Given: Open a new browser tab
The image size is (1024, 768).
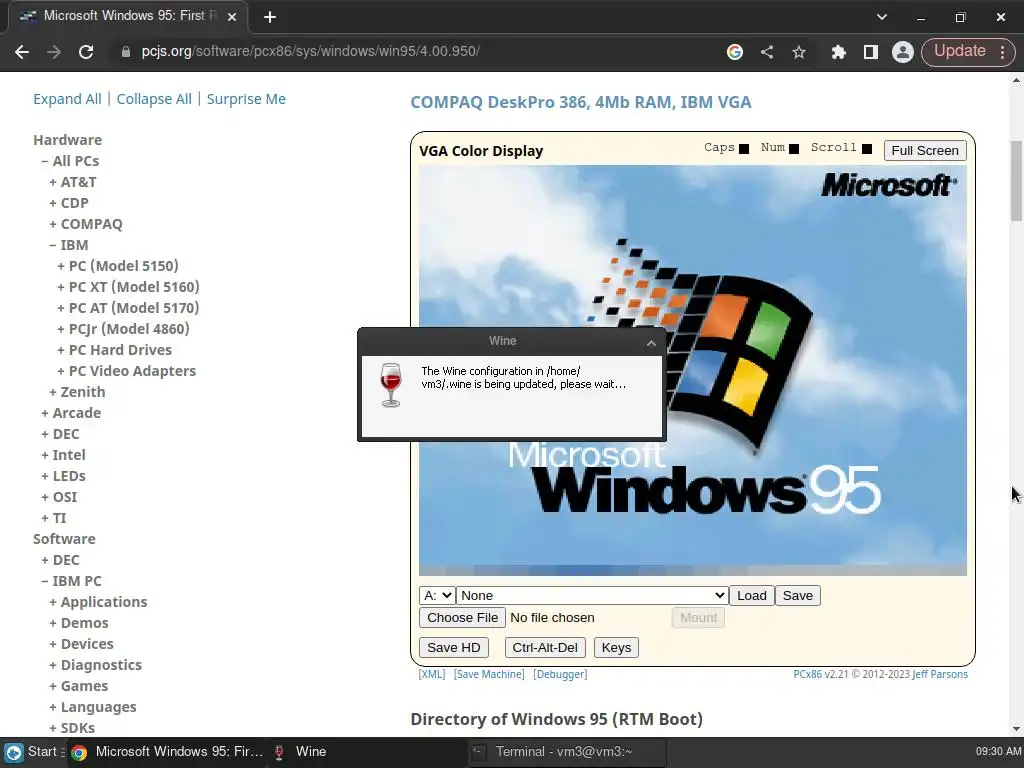Looking at the screenshot, I should tap(270, 17).
